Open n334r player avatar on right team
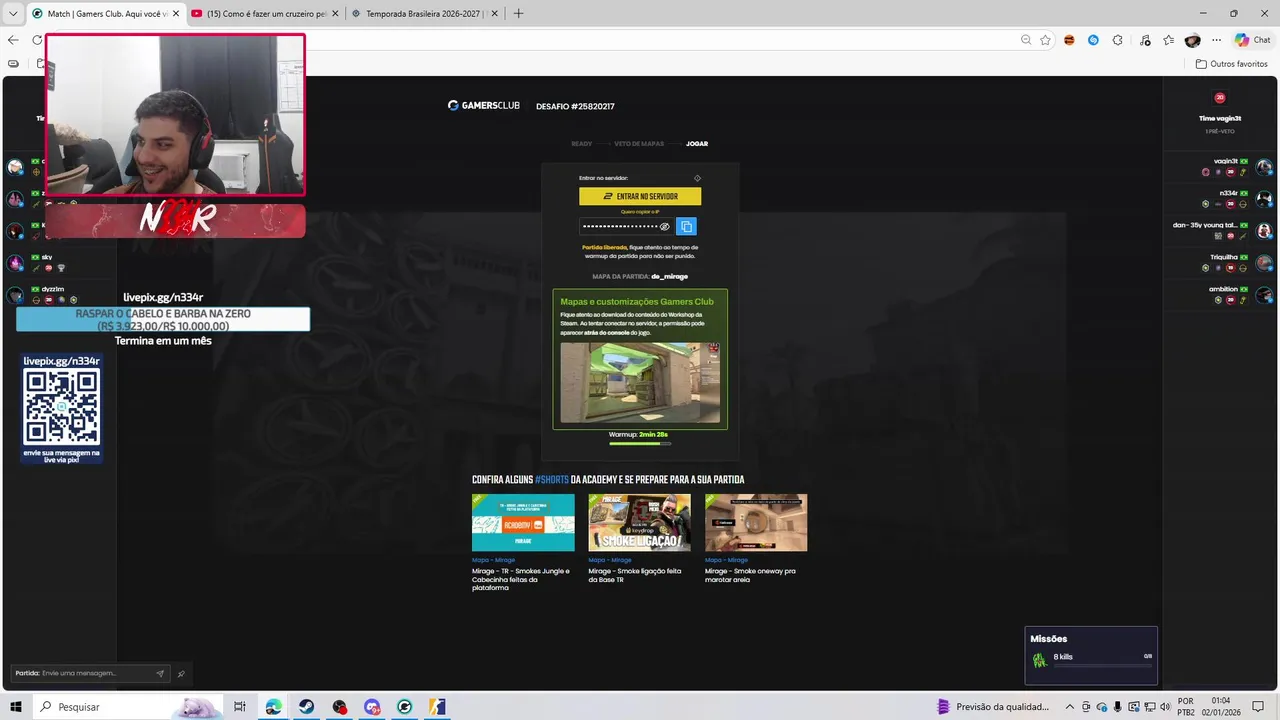Screen dimensions: 1280x720 tap(1264, 198)
